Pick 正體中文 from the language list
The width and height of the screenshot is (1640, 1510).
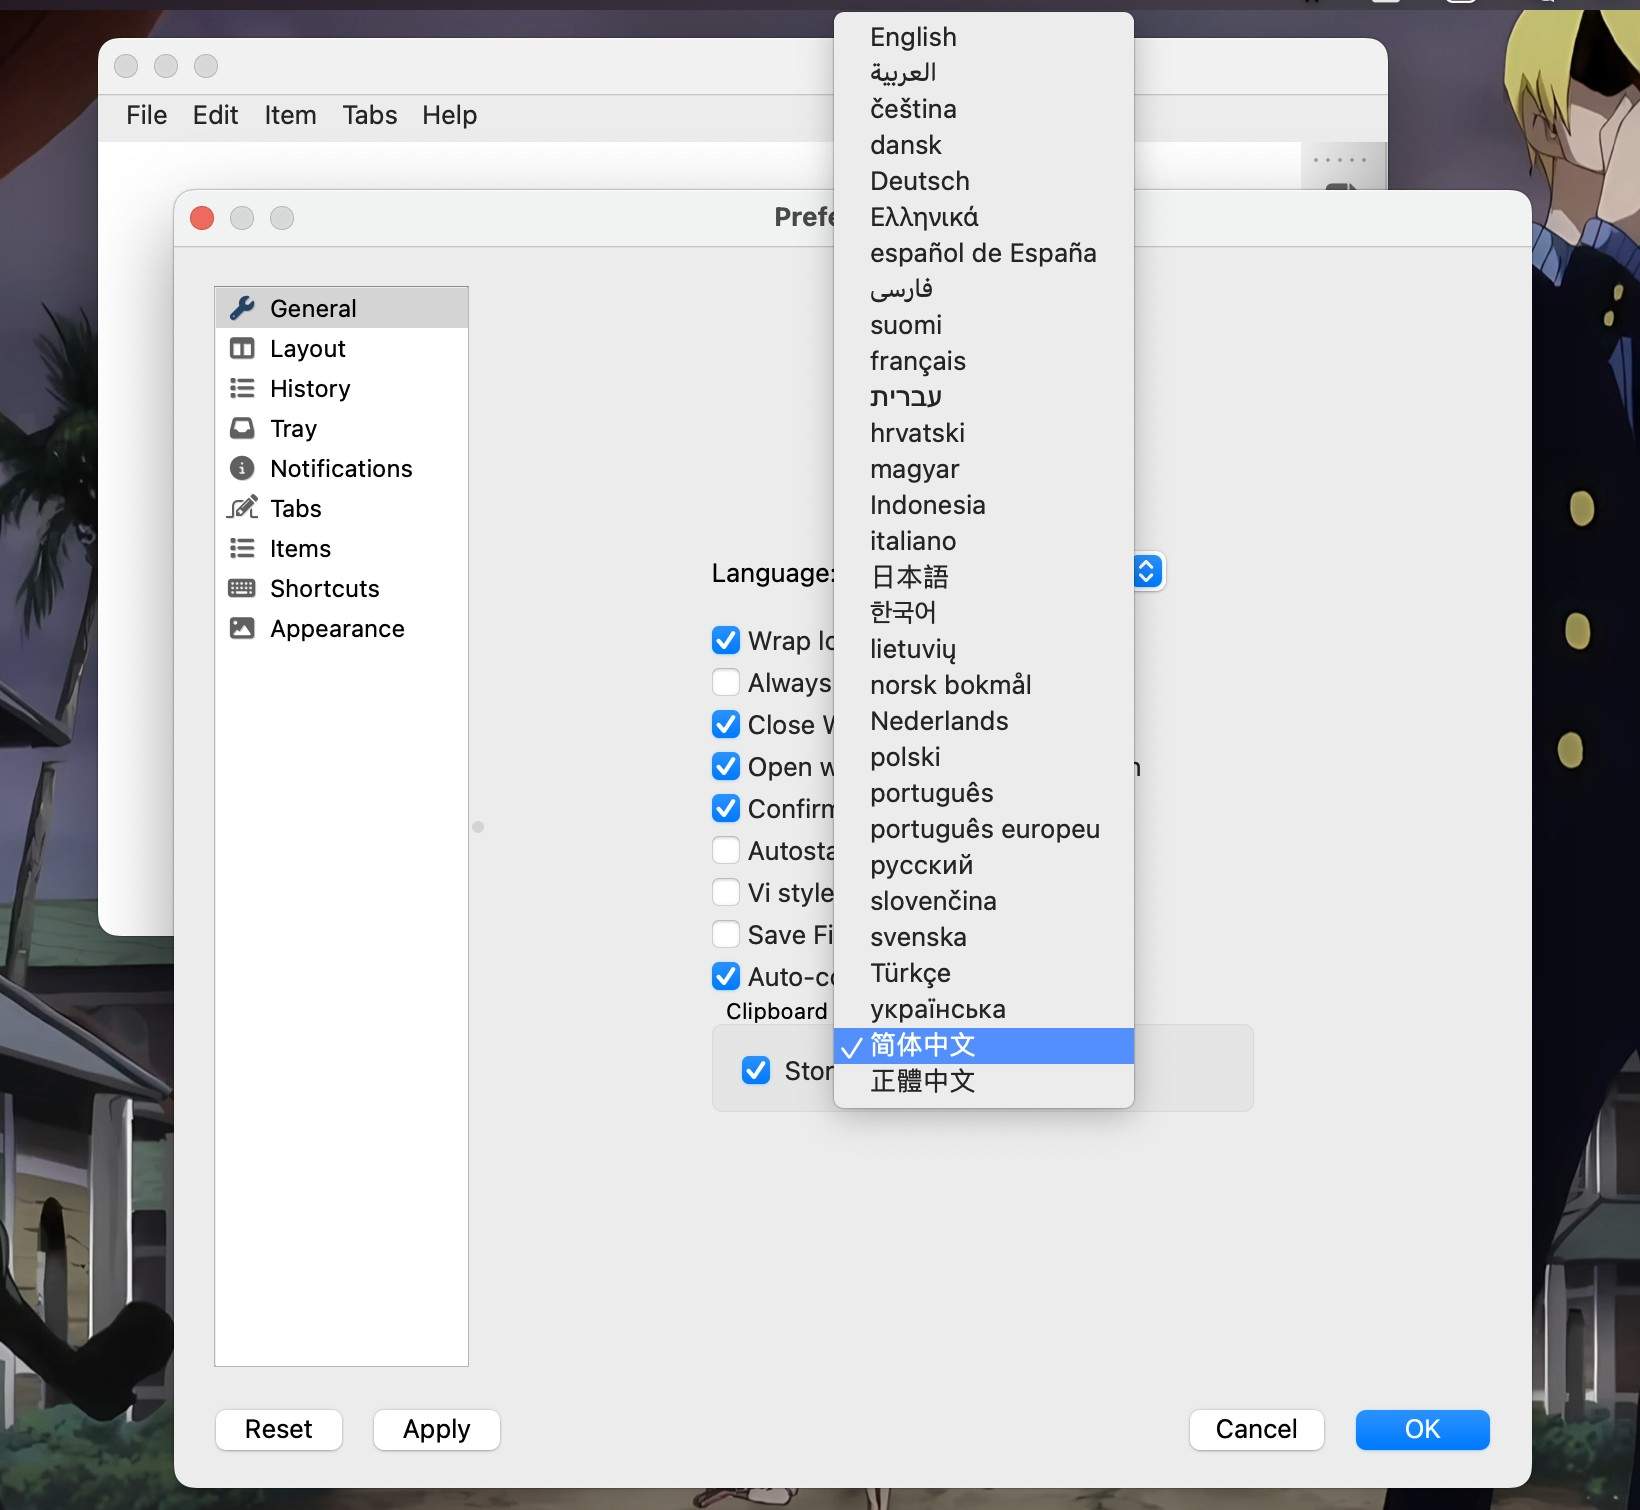point(922,1081)
